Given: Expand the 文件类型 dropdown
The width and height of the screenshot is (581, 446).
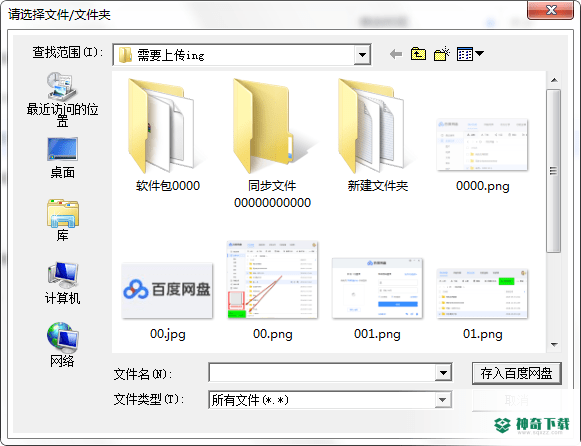Looking at the screenshot, I should (443, 400).
